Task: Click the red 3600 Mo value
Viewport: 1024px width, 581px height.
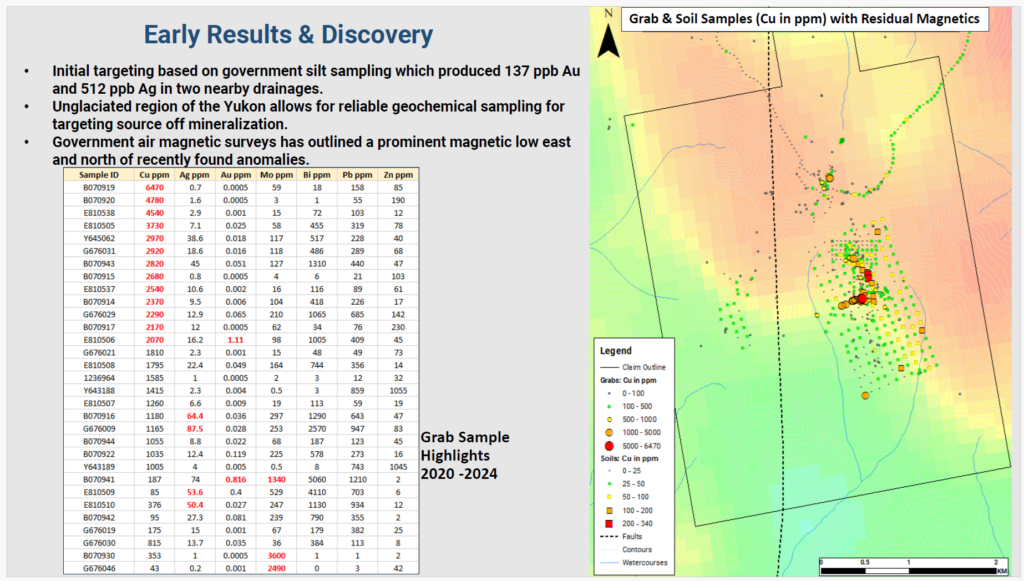Action: [x=276, y=554]
